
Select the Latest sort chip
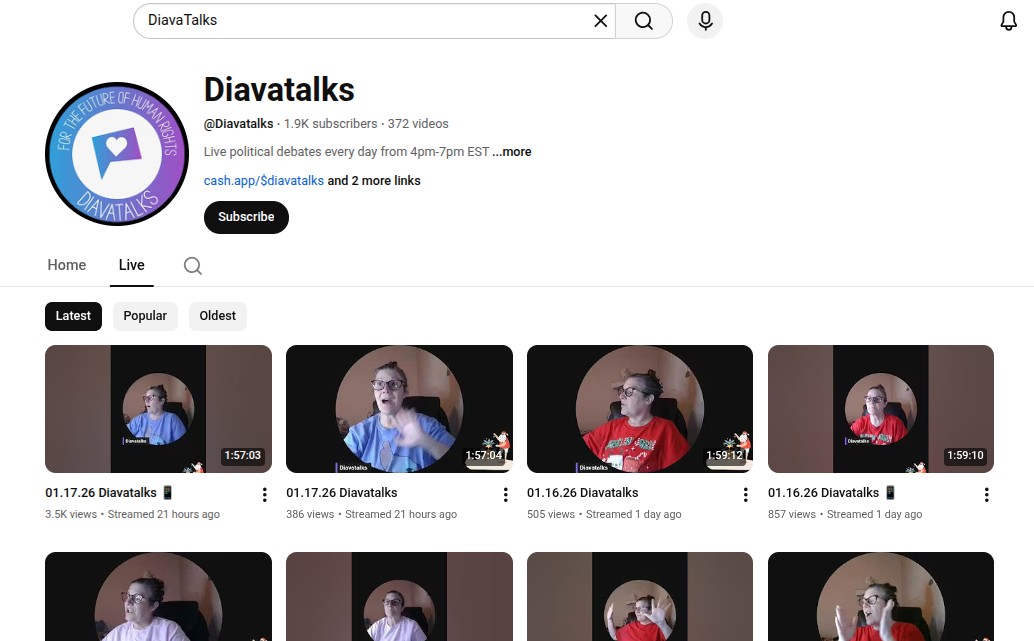point(73,316)
